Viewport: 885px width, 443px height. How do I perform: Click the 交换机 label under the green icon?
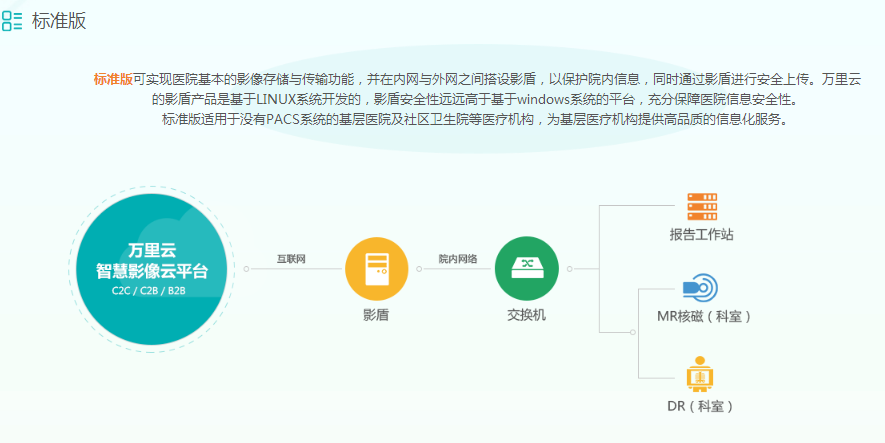tap(527, 315)
